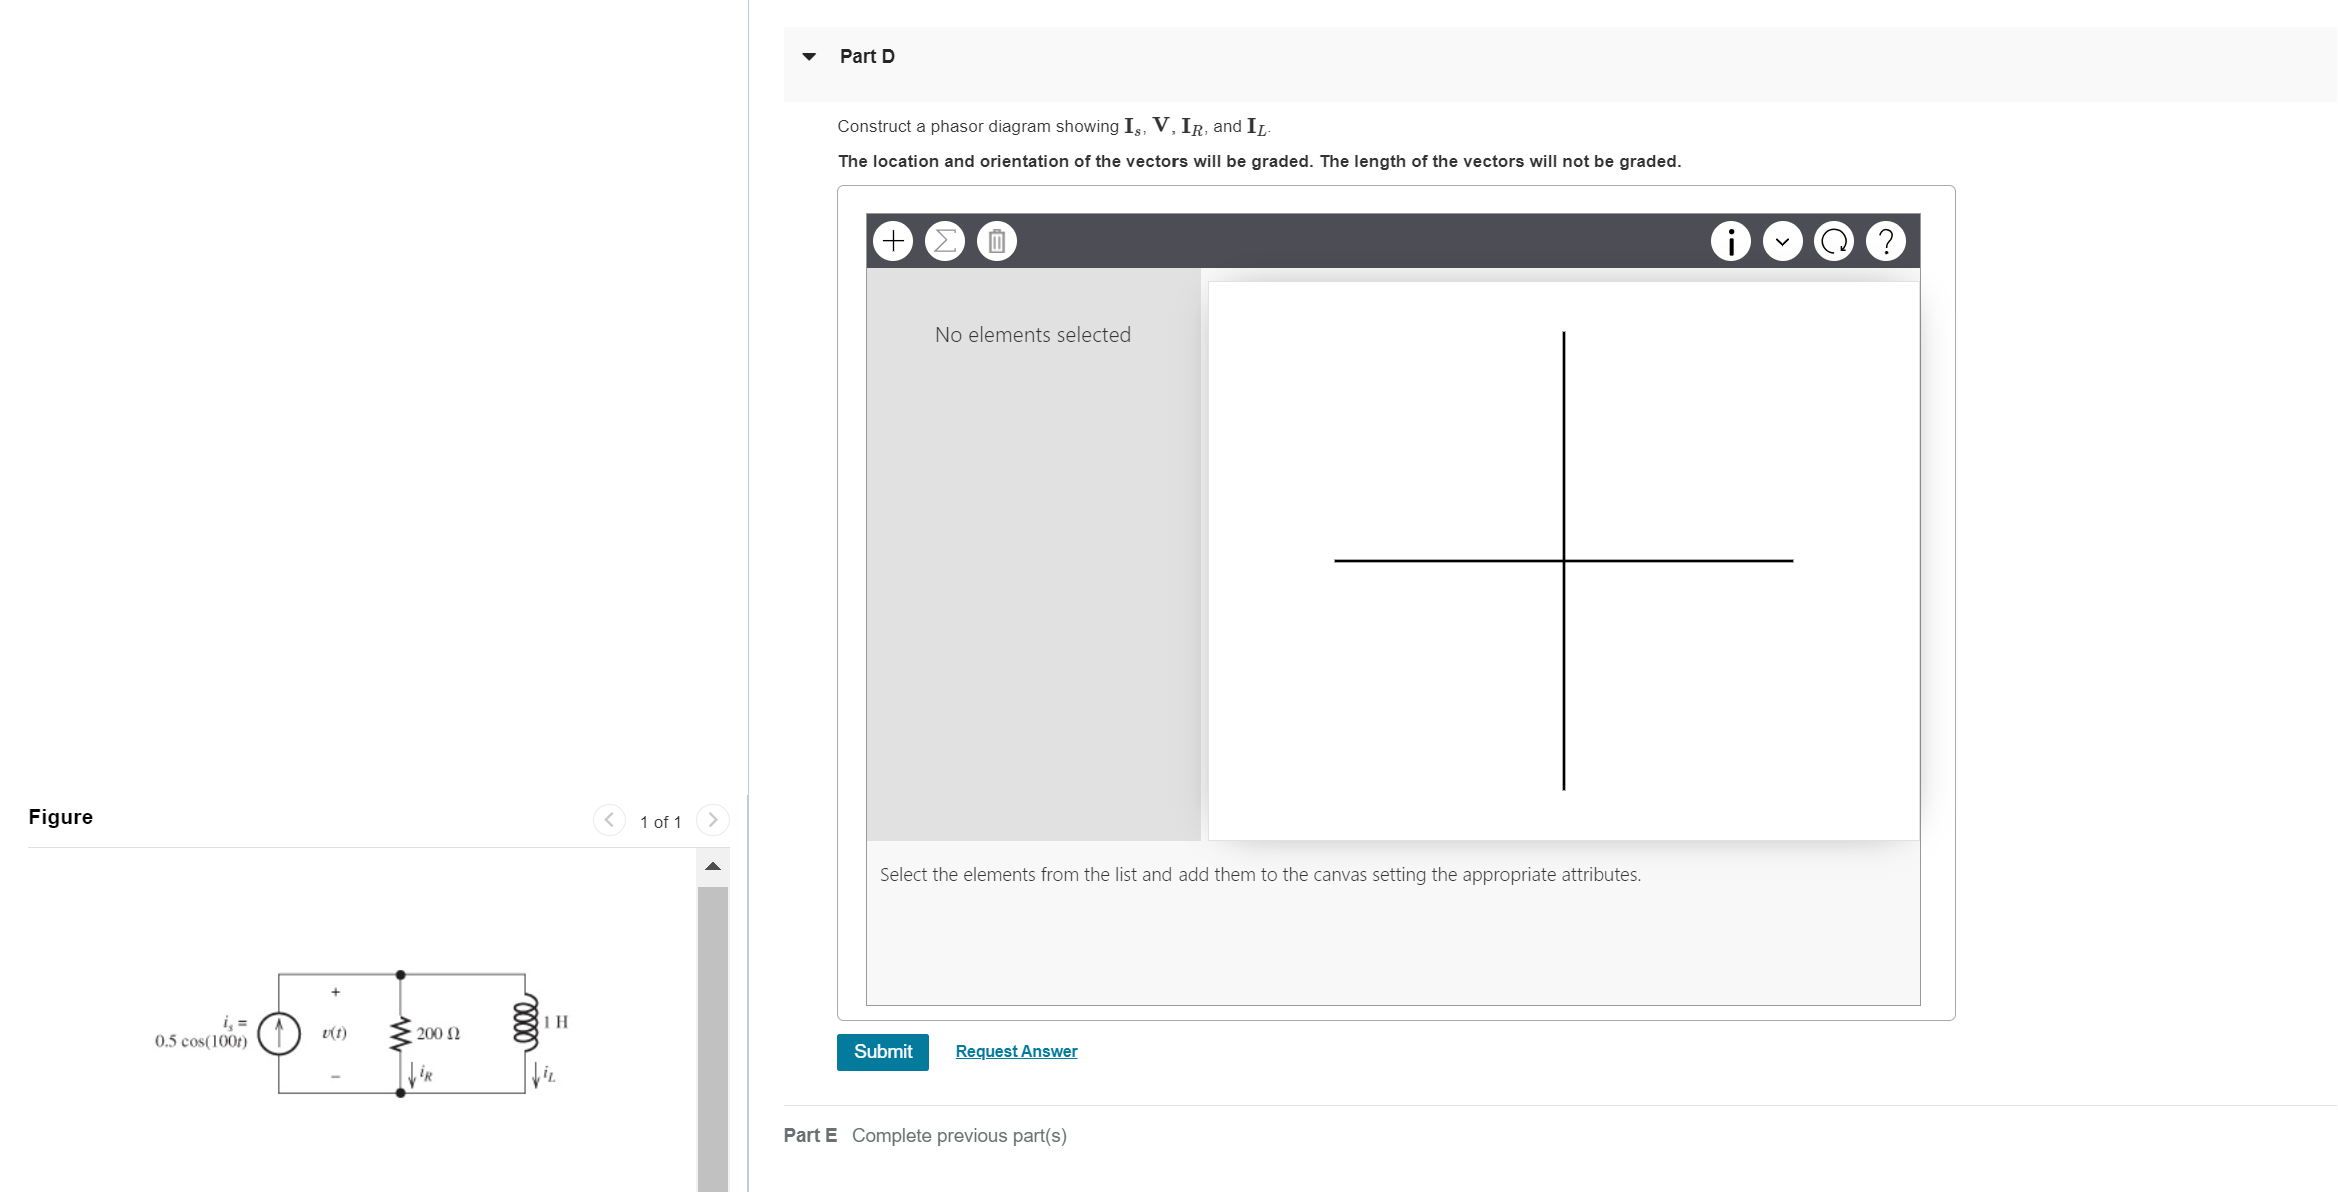This screenshot has height=1192, width=2338.
Task: Click the Part D triangle to hide contents
Action: coord(808,56)
